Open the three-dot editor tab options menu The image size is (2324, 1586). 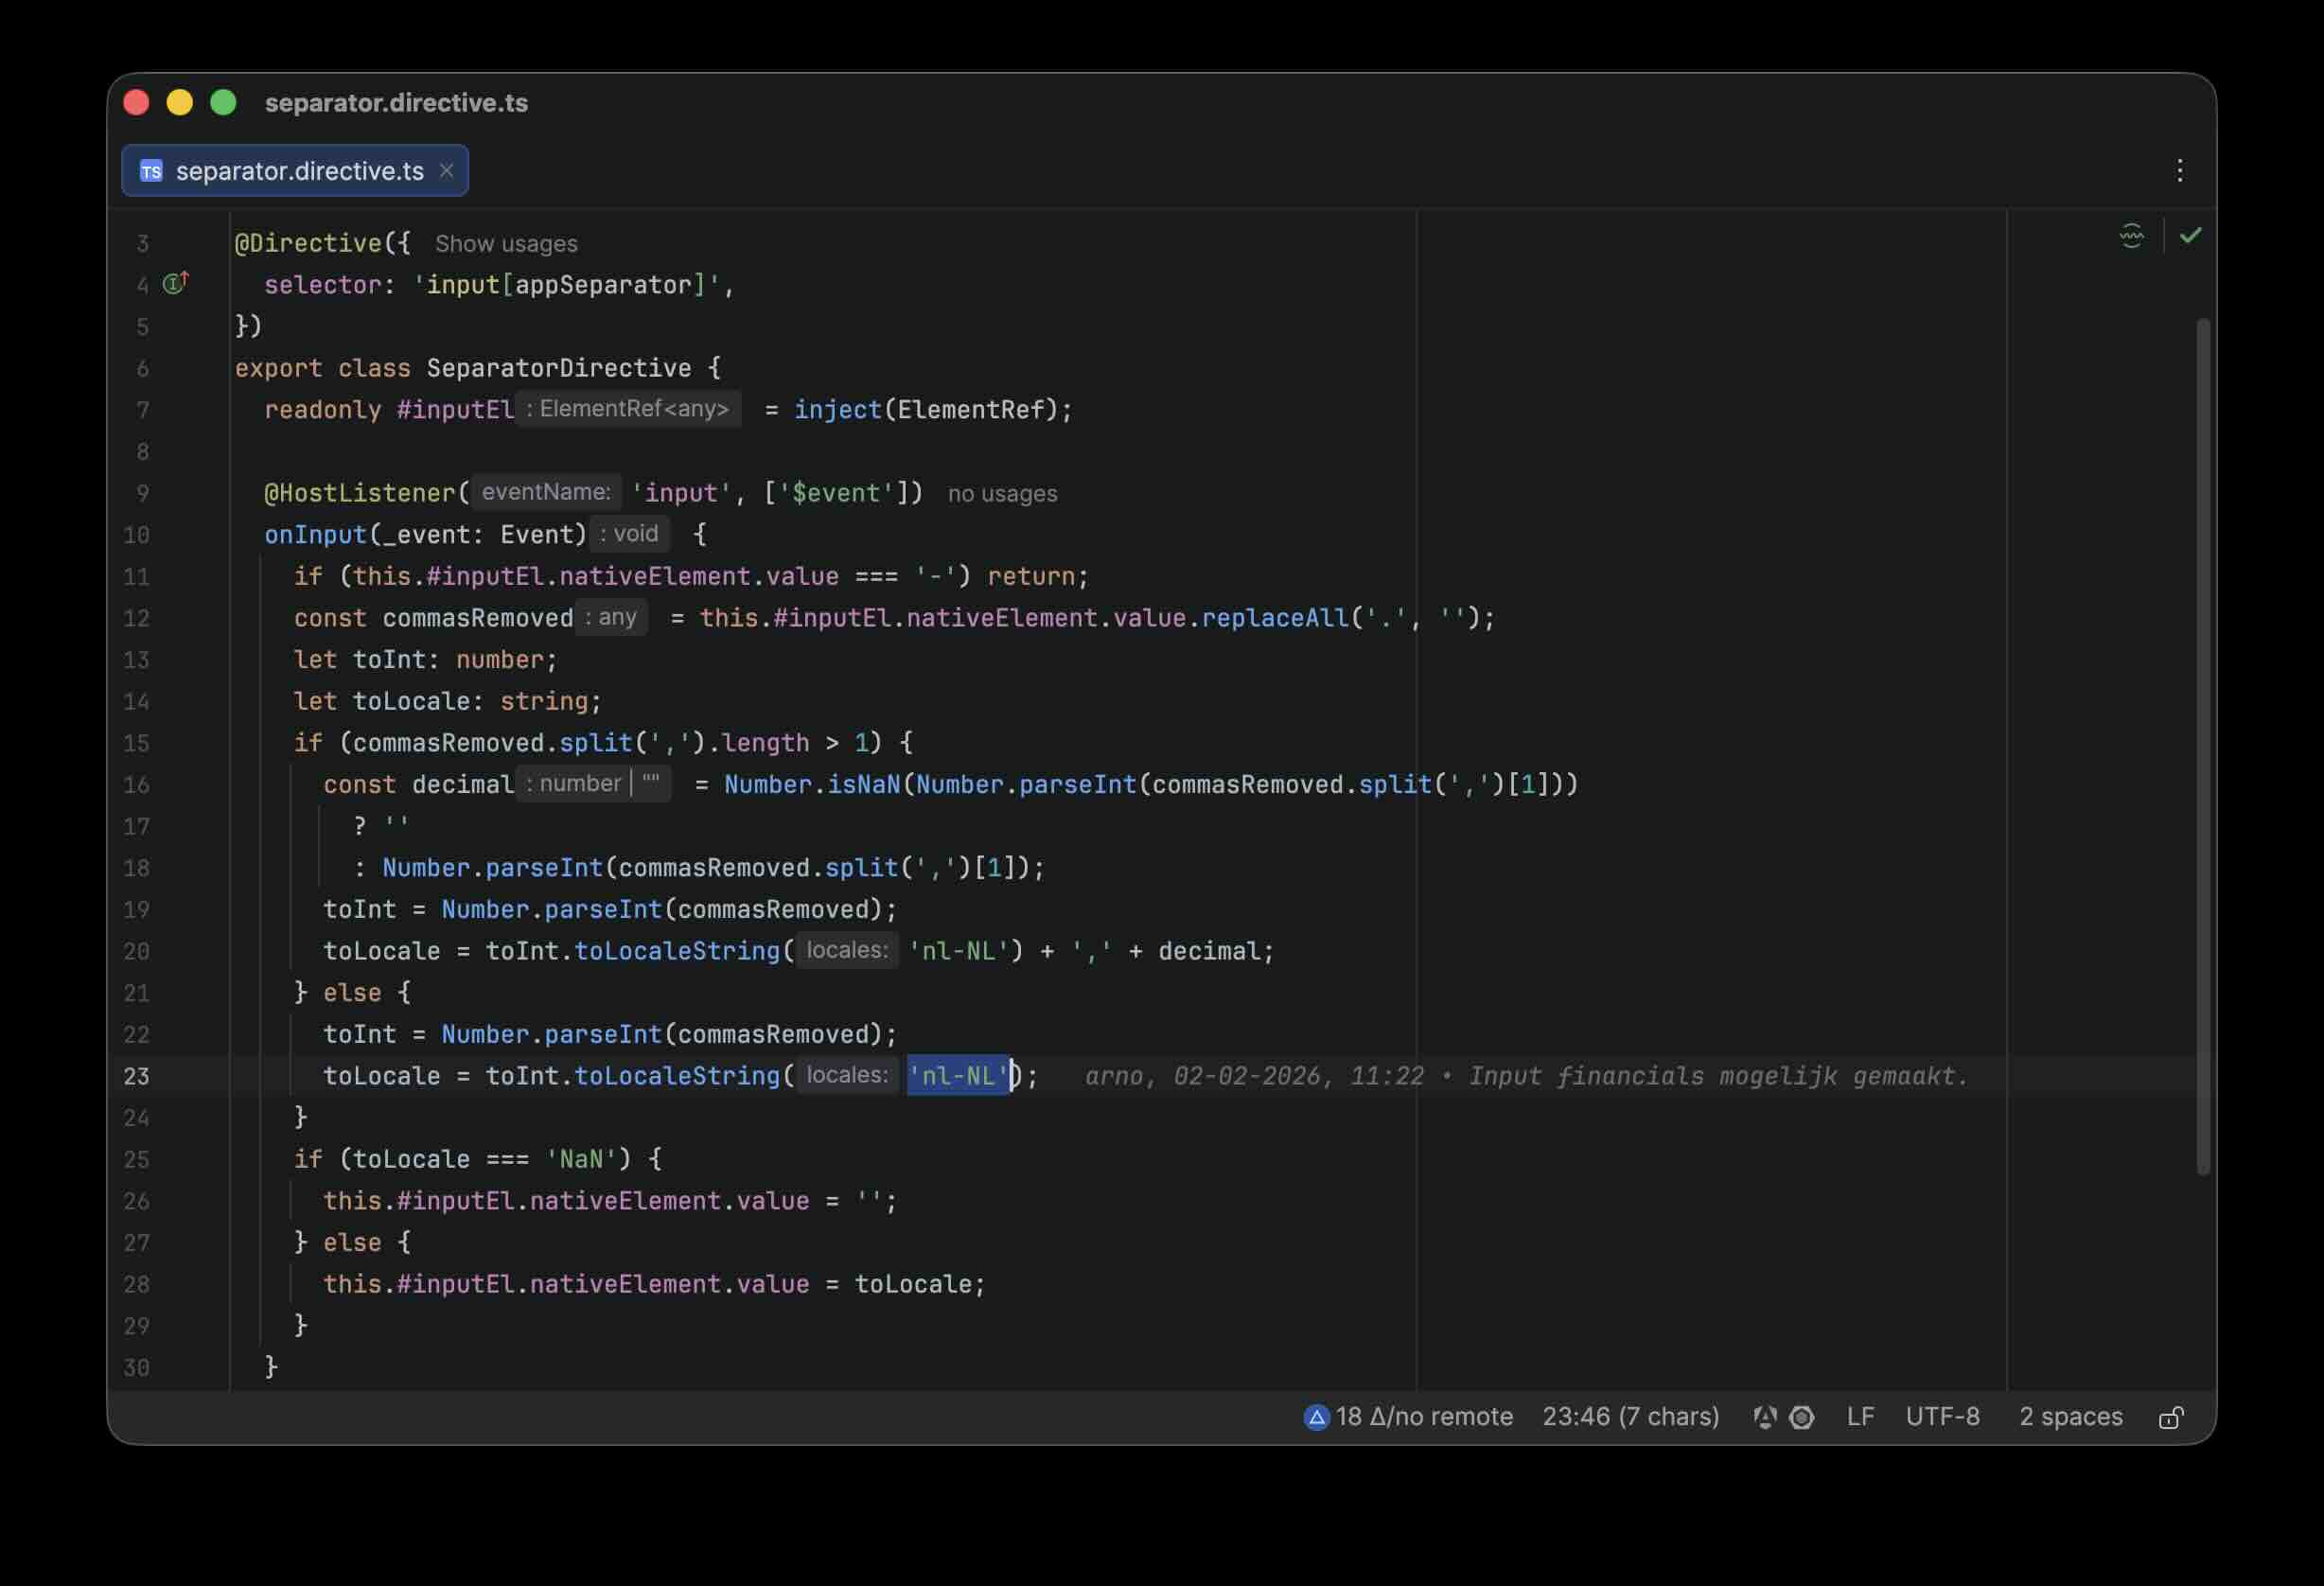click(x=2180, y=171)
